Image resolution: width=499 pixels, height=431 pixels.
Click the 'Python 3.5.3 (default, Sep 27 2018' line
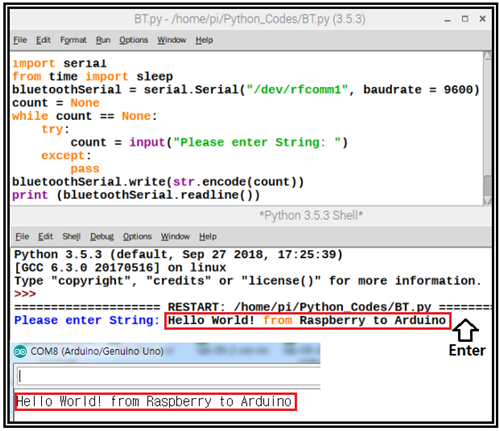(x=178, y=255)
